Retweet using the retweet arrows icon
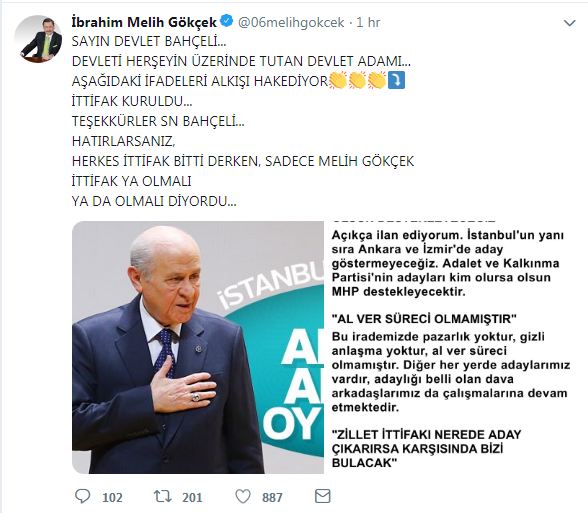The height and width of the screenshot is (513, 588). pos(163,496)
